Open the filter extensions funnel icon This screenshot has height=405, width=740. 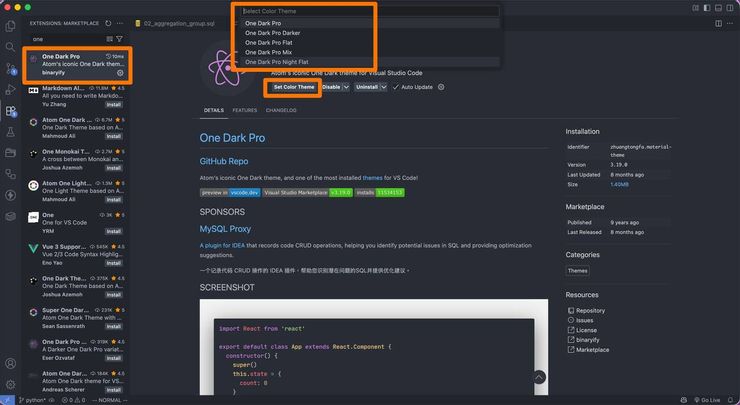tap(119, 39)
